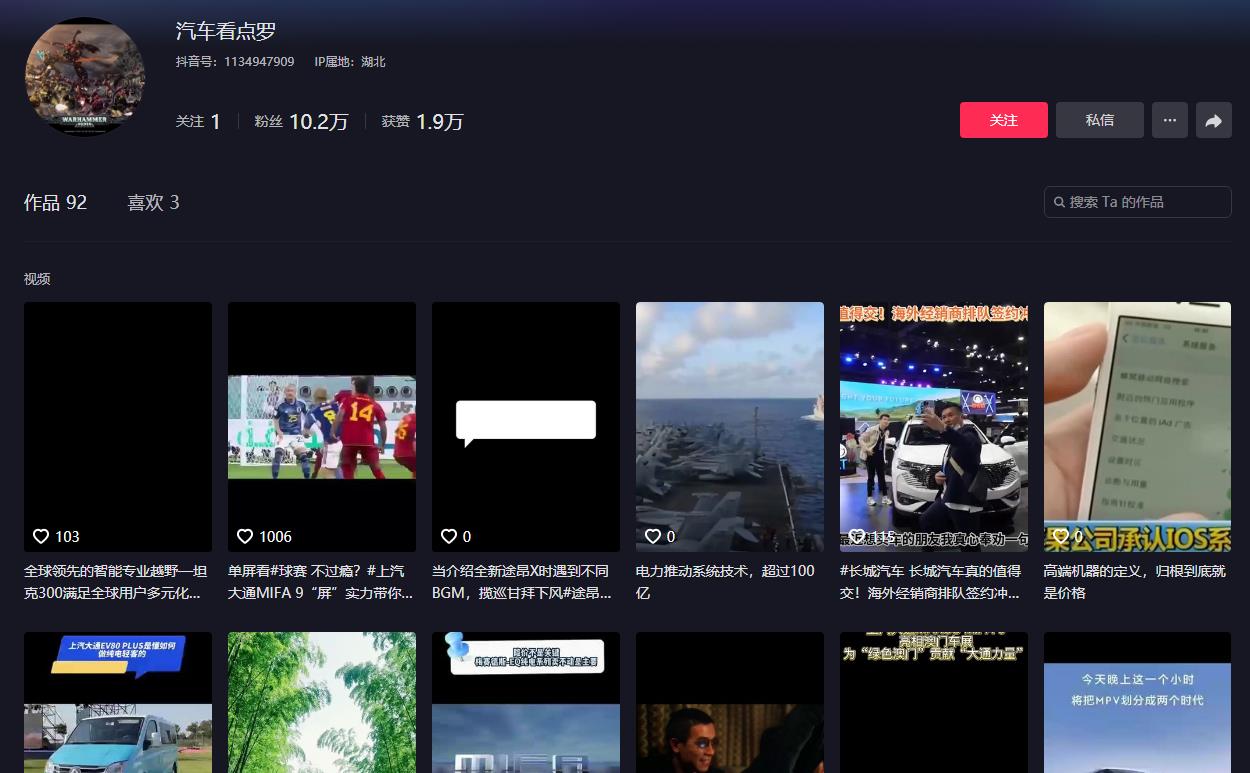Screen dimensions: 1250x773
Task: Open the green trees video thumbnail
Action: point(322,702)
